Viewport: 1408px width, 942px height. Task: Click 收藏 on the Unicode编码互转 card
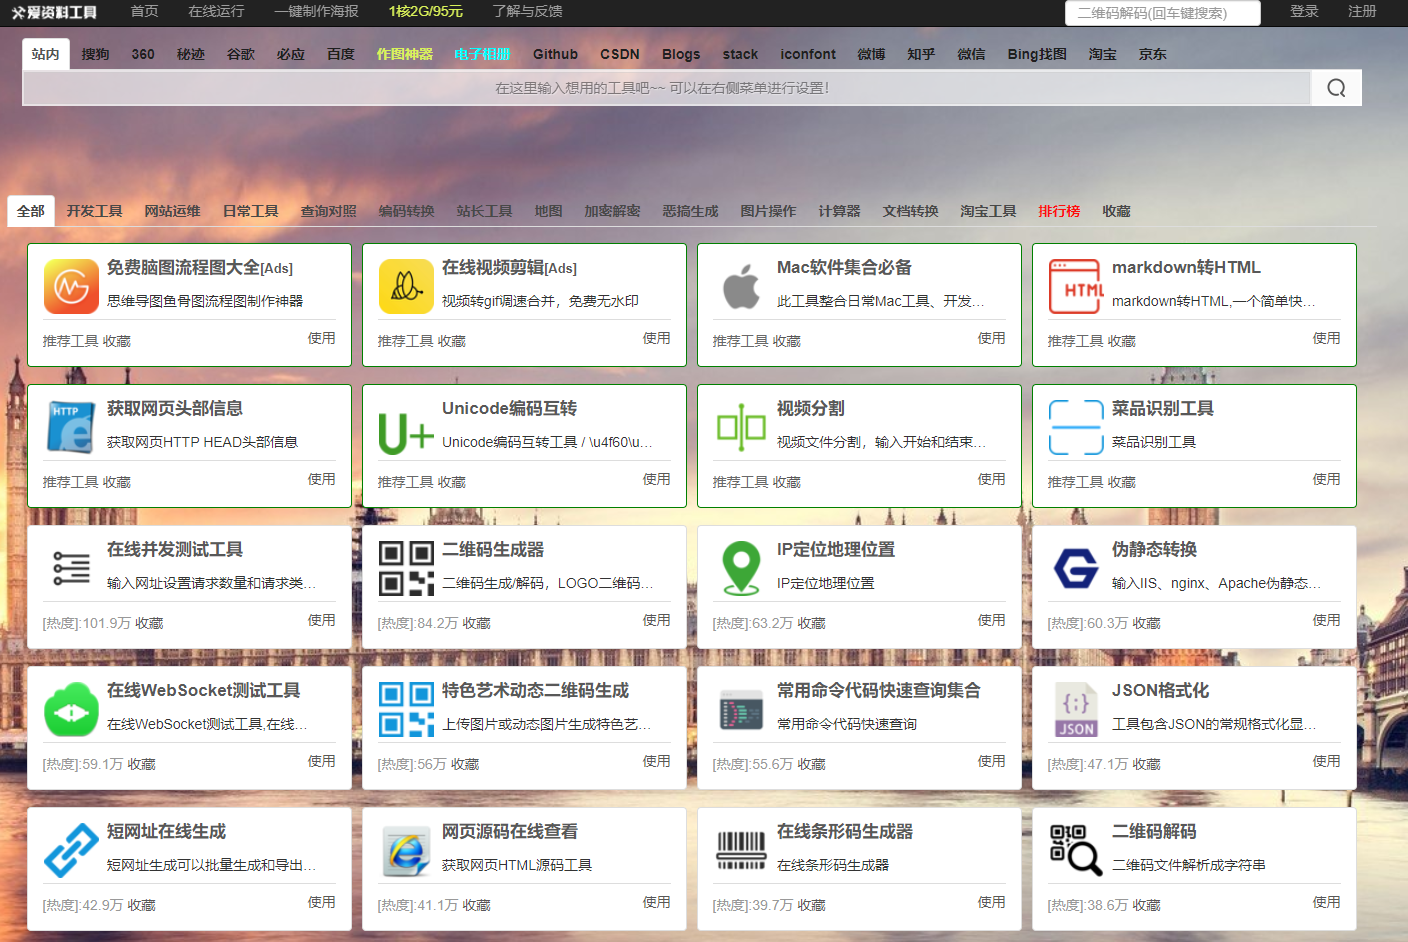(451, 482)
